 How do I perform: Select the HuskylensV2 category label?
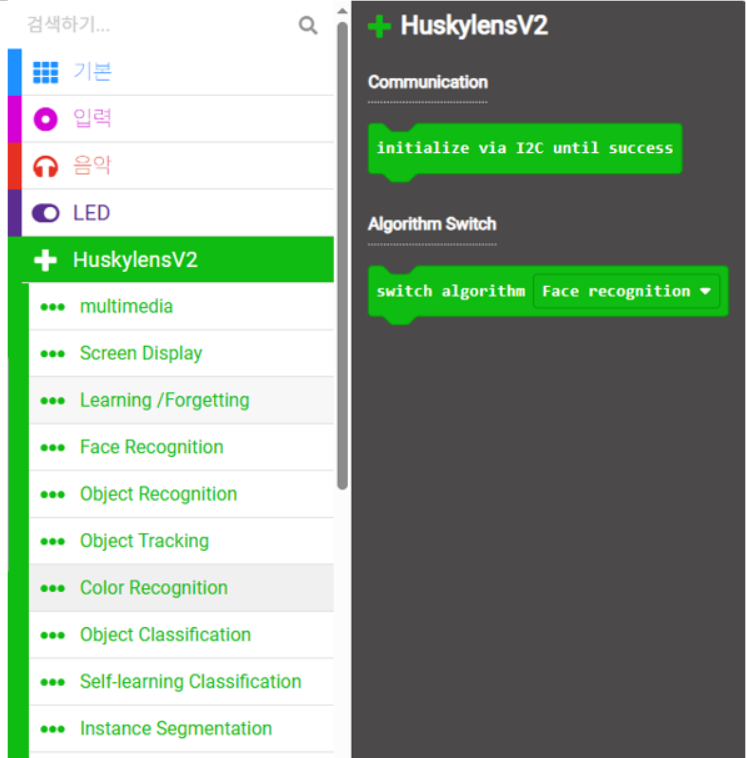[135, 260]
